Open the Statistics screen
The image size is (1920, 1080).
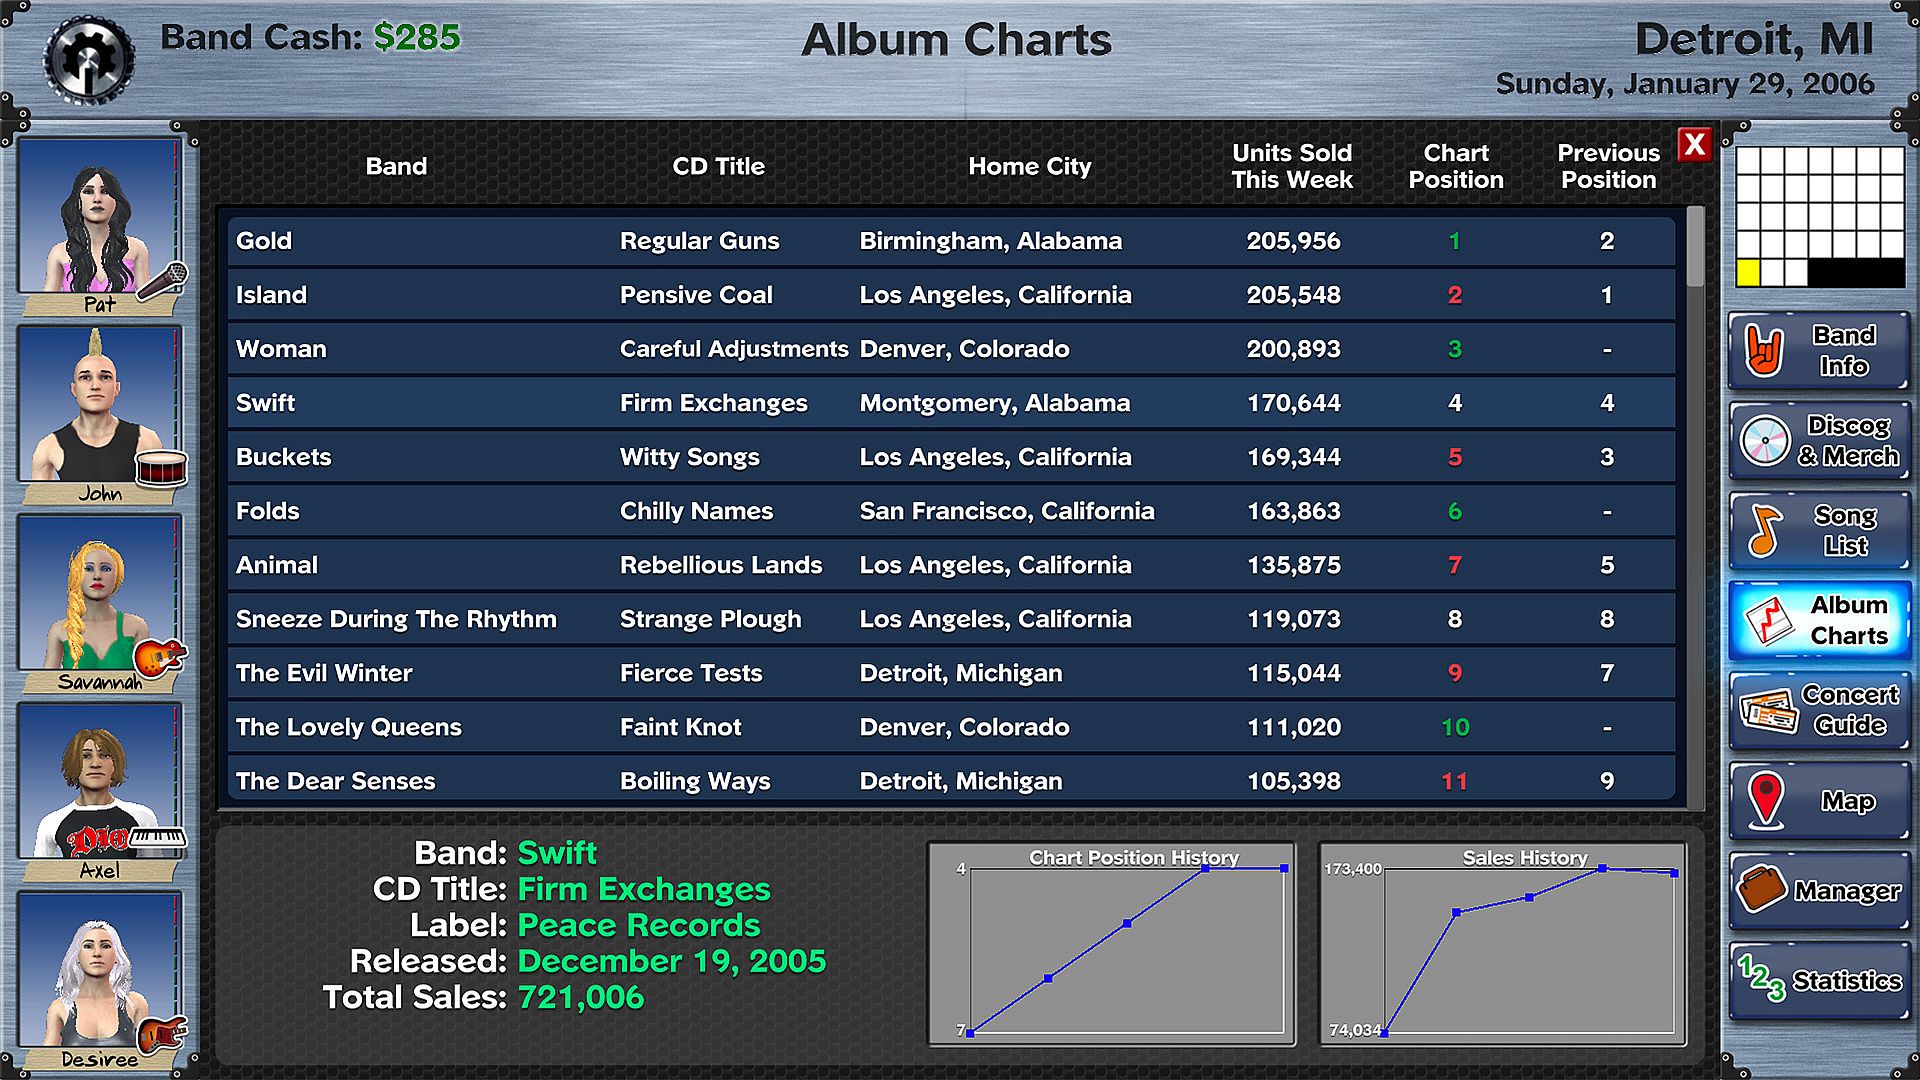pos(1819,981)
